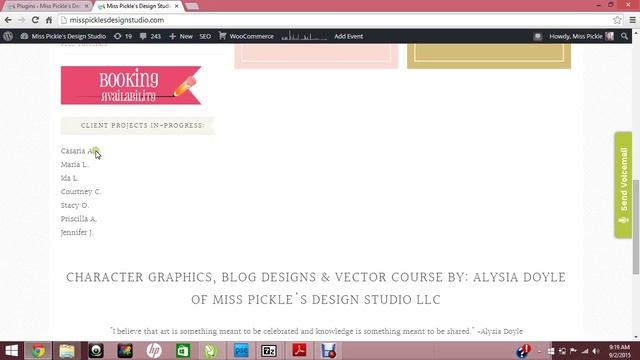Open the WordPress logo menu
This screenshot has width=640, height=360.
8,36
